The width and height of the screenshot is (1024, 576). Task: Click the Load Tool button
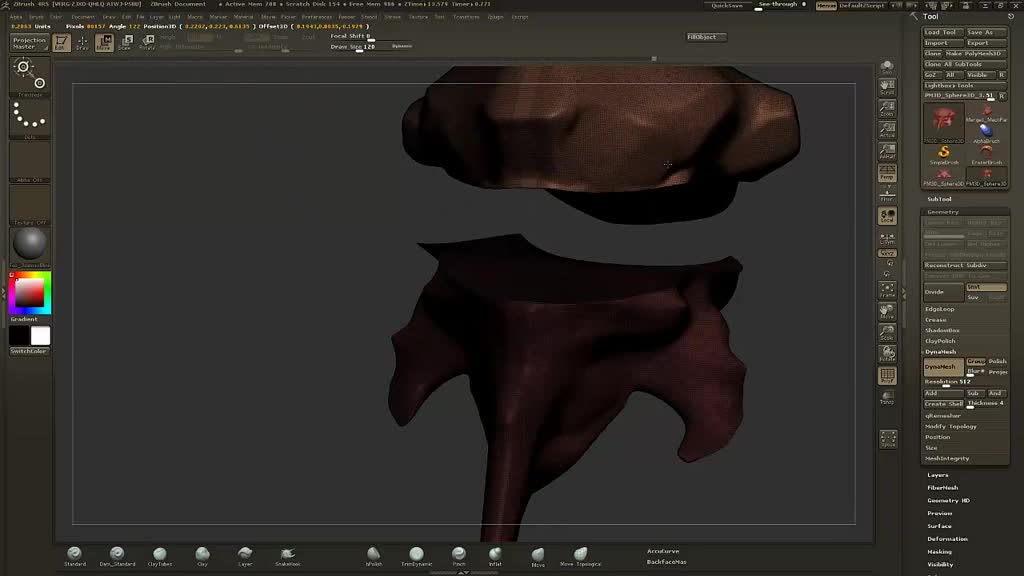[x=942, y=32]
